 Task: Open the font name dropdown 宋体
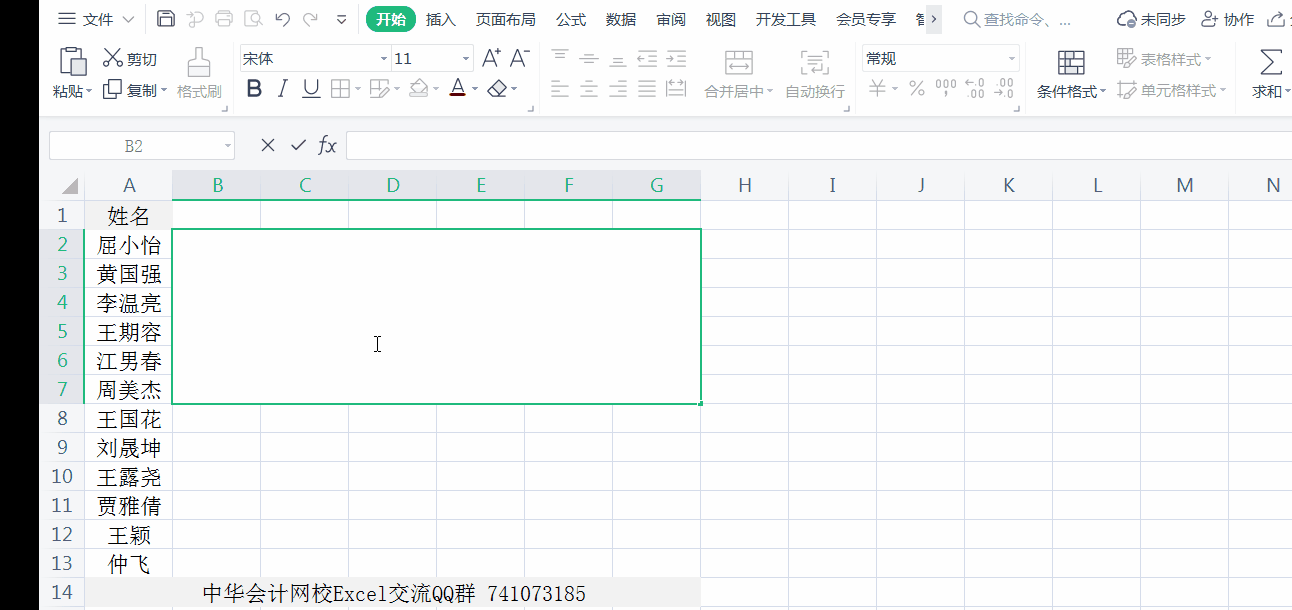[383, 59]
